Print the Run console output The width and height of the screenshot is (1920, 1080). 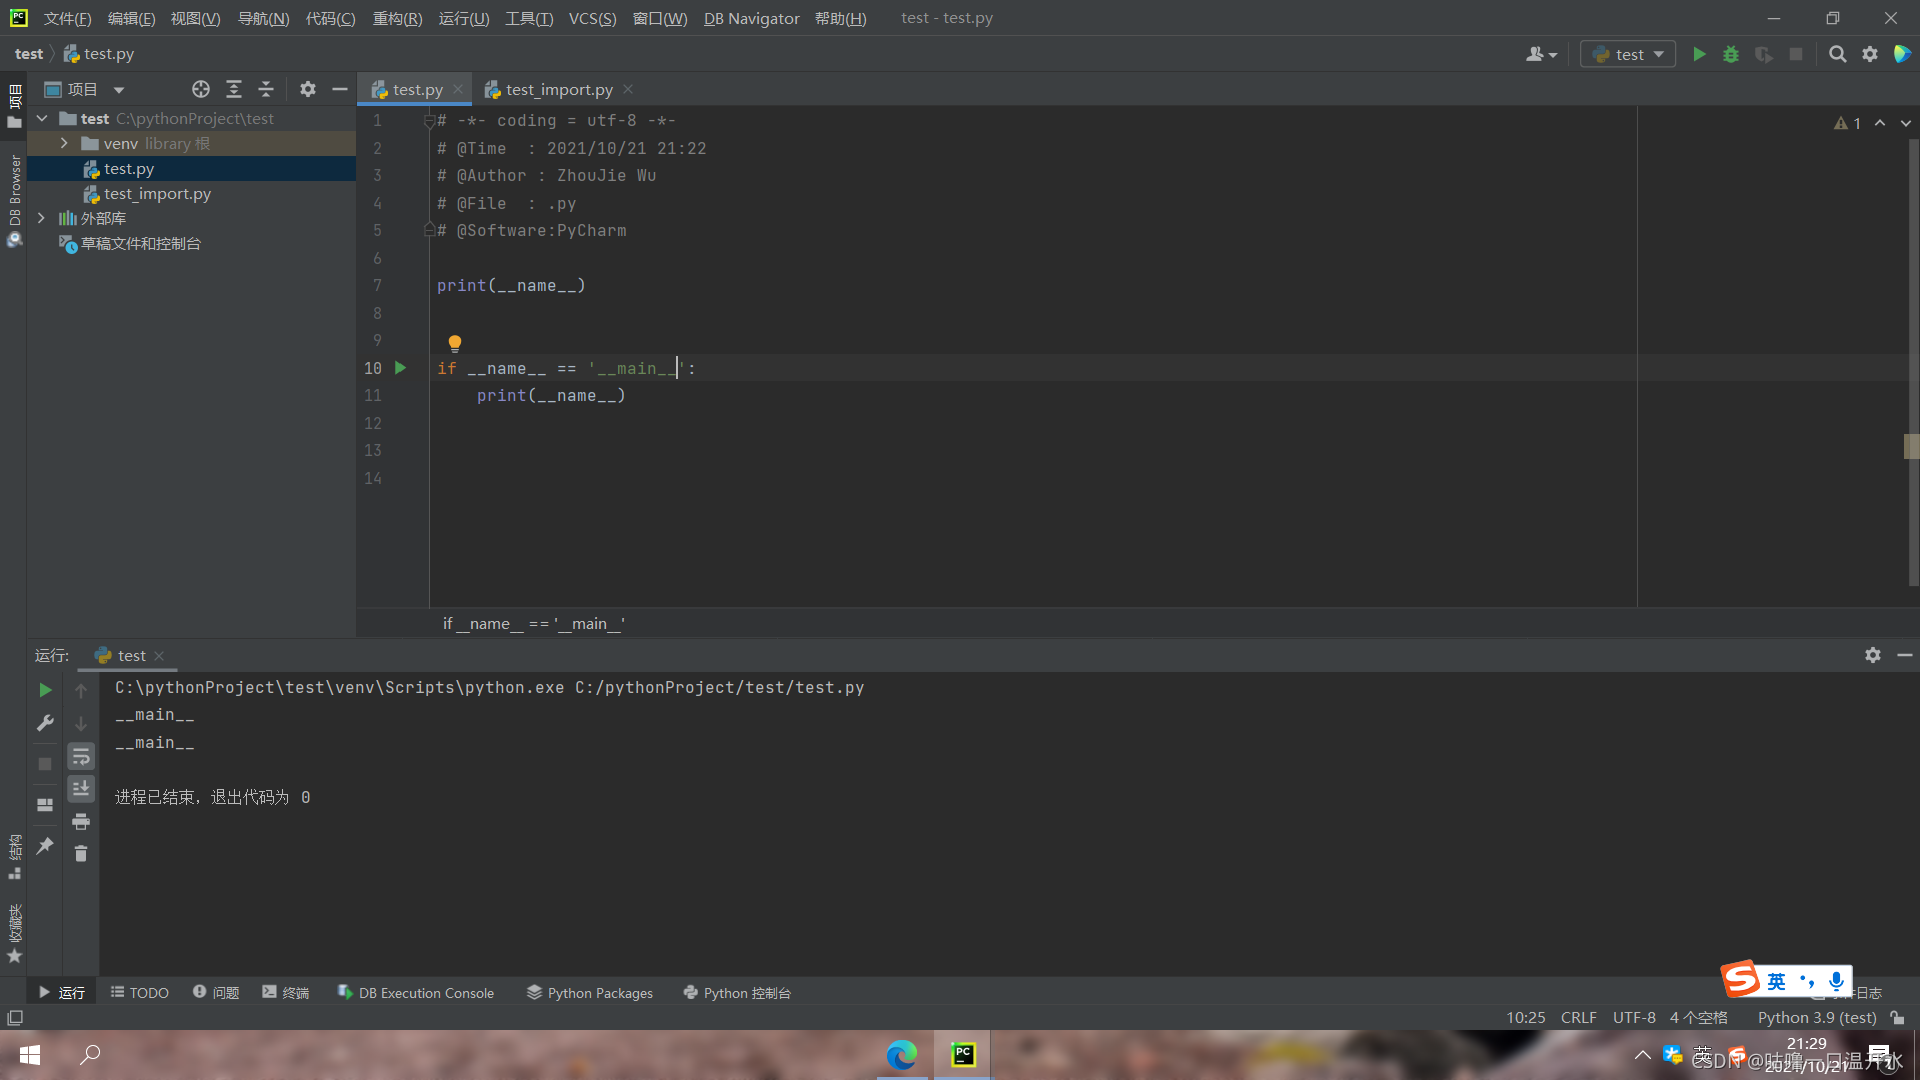pos(81,822)
